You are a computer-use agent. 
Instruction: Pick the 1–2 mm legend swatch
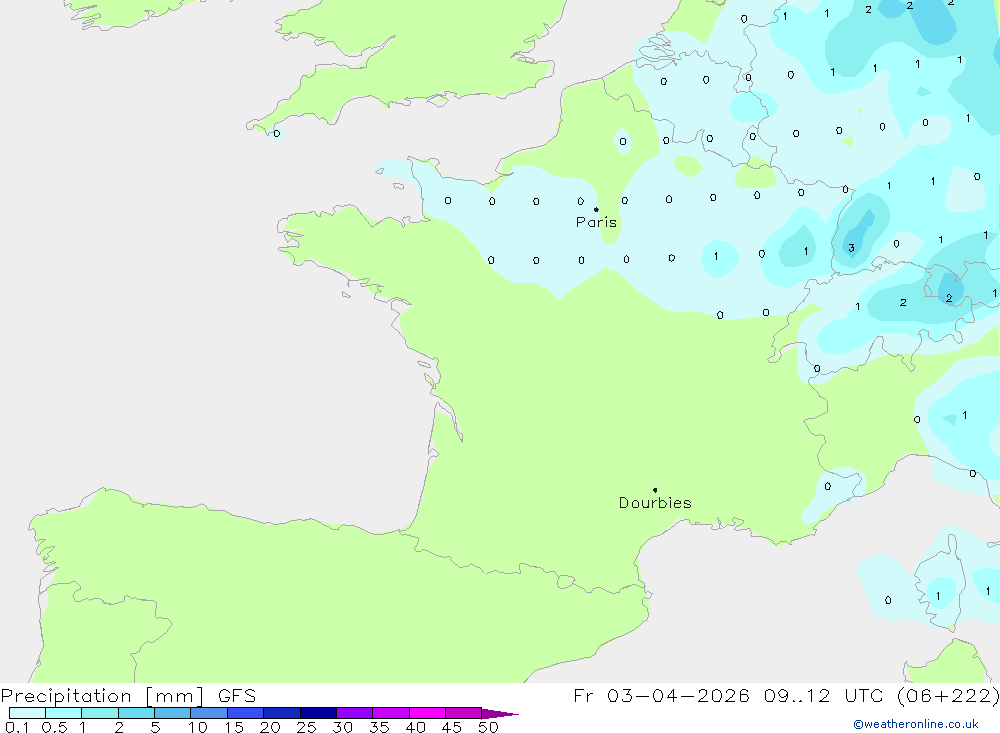pos(100,713)
